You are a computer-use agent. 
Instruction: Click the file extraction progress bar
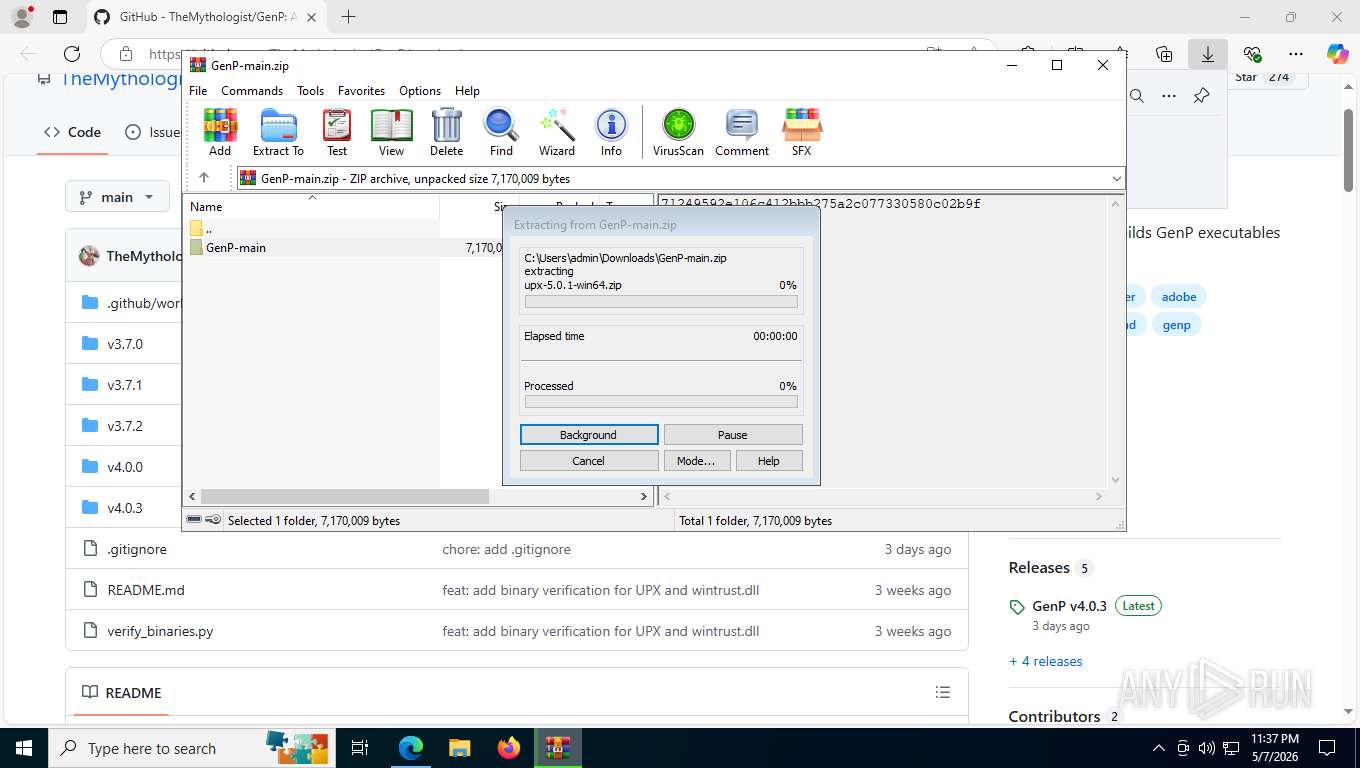click(x=661, y=302)
